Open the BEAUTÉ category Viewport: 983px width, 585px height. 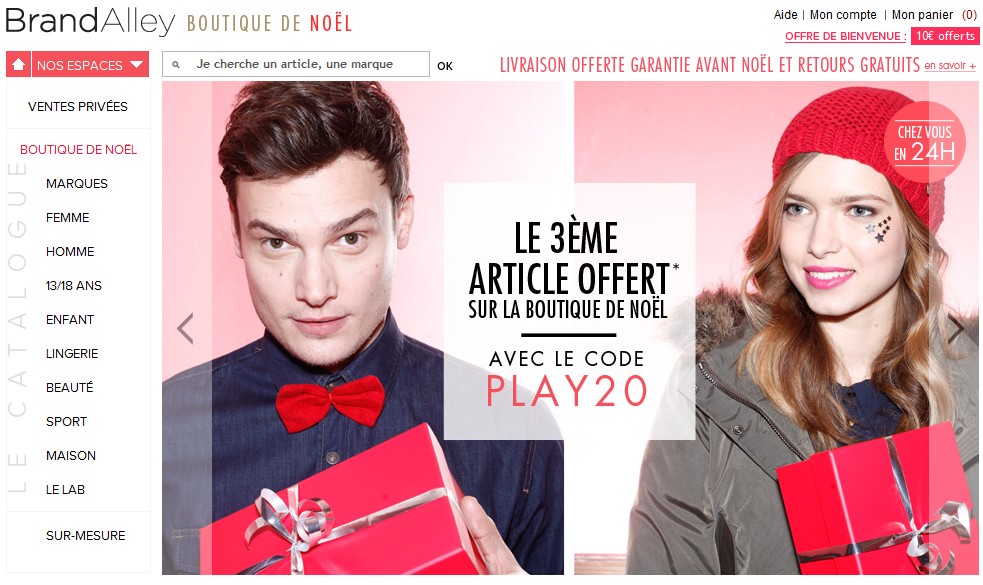(70, 387)
